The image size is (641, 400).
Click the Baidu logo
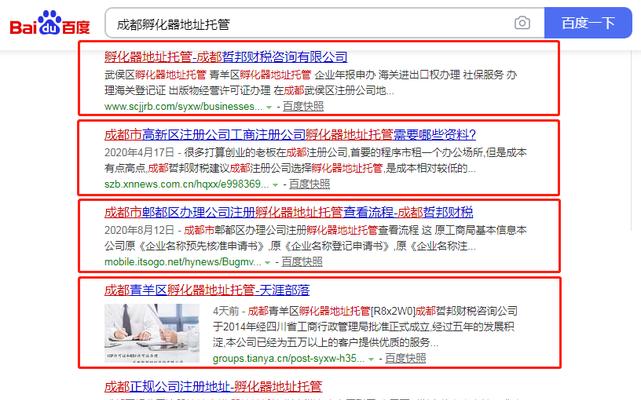tap(49, 23)
